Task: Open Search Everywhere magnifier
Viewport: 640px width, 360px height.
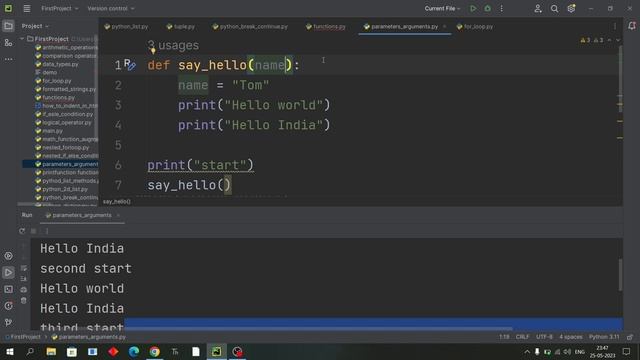Action: click(x=554, y=8)
